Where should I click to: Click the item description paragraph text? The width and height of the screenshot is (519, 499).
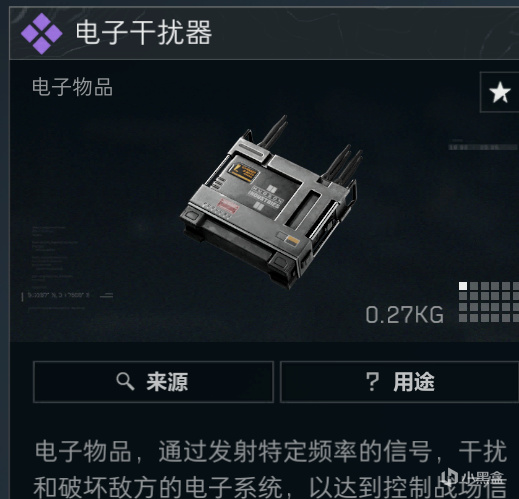click(x=271, y=469)
